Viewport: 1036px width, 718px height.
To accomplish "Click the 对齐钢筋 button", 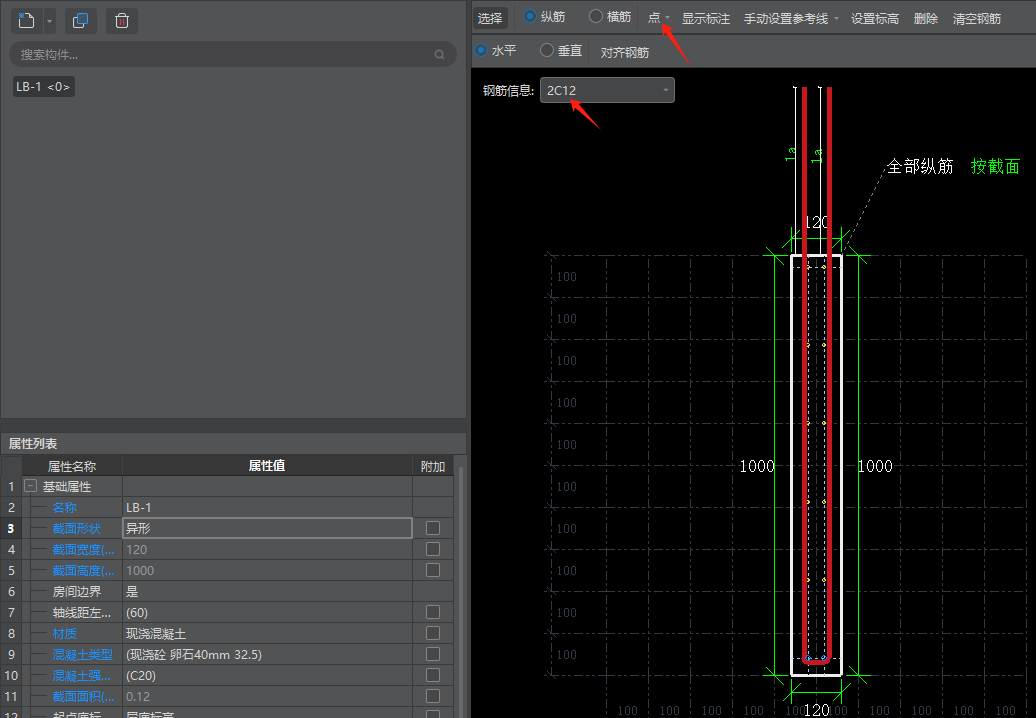I will [x=624, y=52].
